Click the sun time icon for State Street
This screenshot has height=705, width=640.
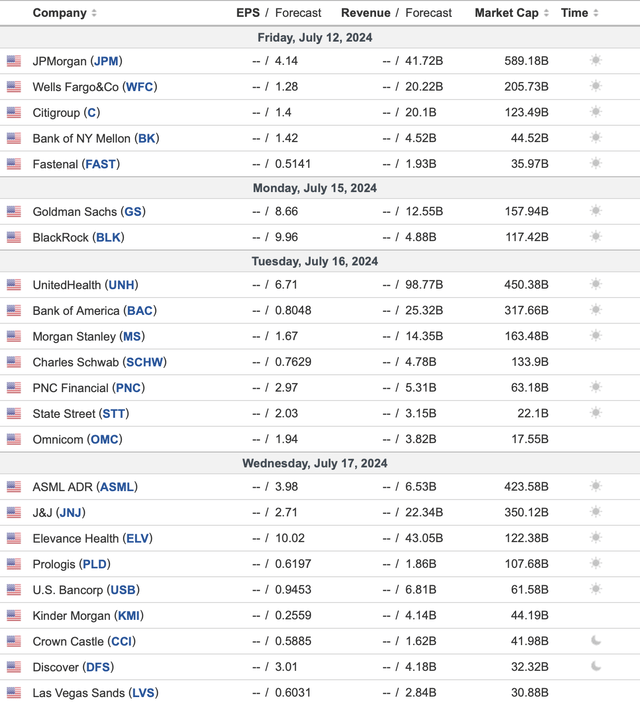pos(595,413)
